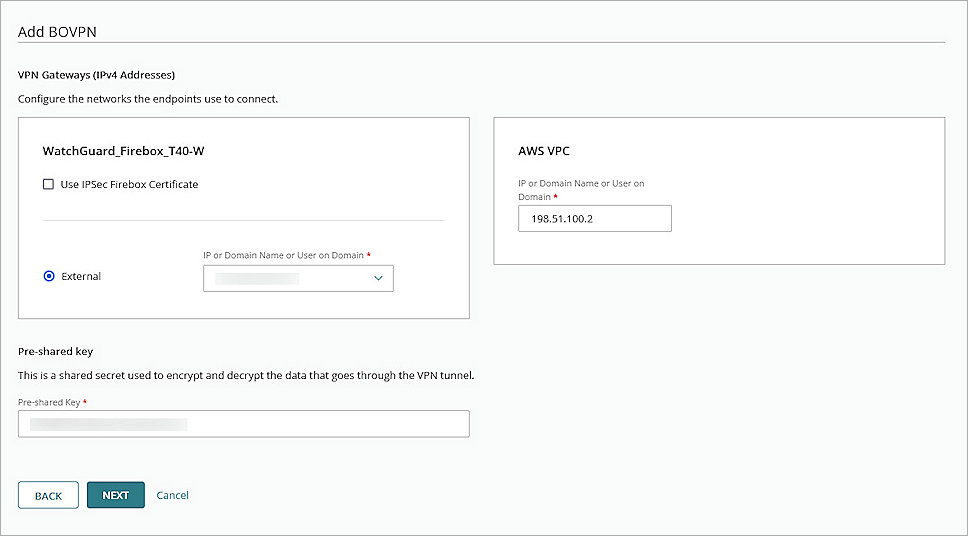Select the External radio button
This screenshot has width=968, height=536.
coord(49,276)
